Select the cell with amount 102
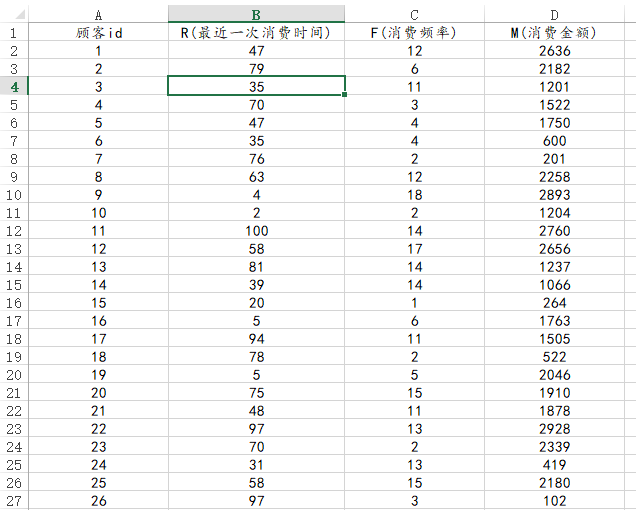The width and height of the screenshot is (636, 510). click(x=554, y=500)
